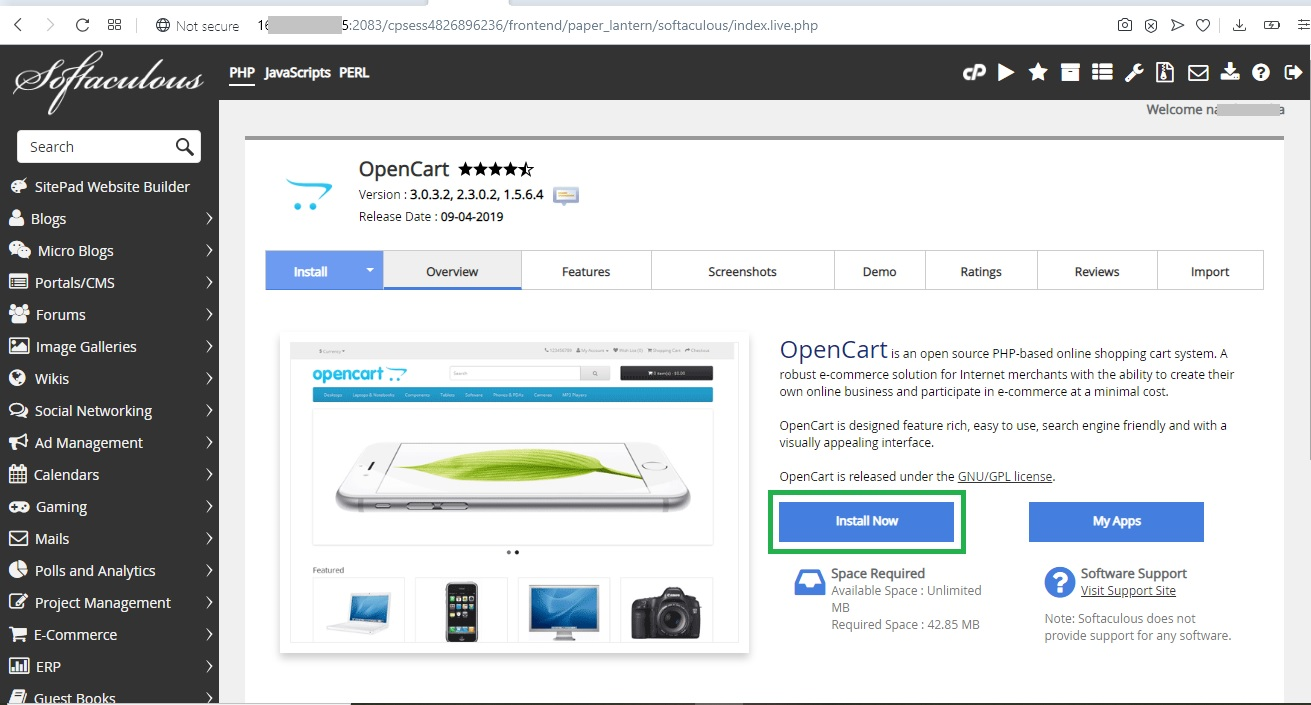Expand the Project Management category
The height and width of the screenshot is (705, 1311).
point(209,602)
